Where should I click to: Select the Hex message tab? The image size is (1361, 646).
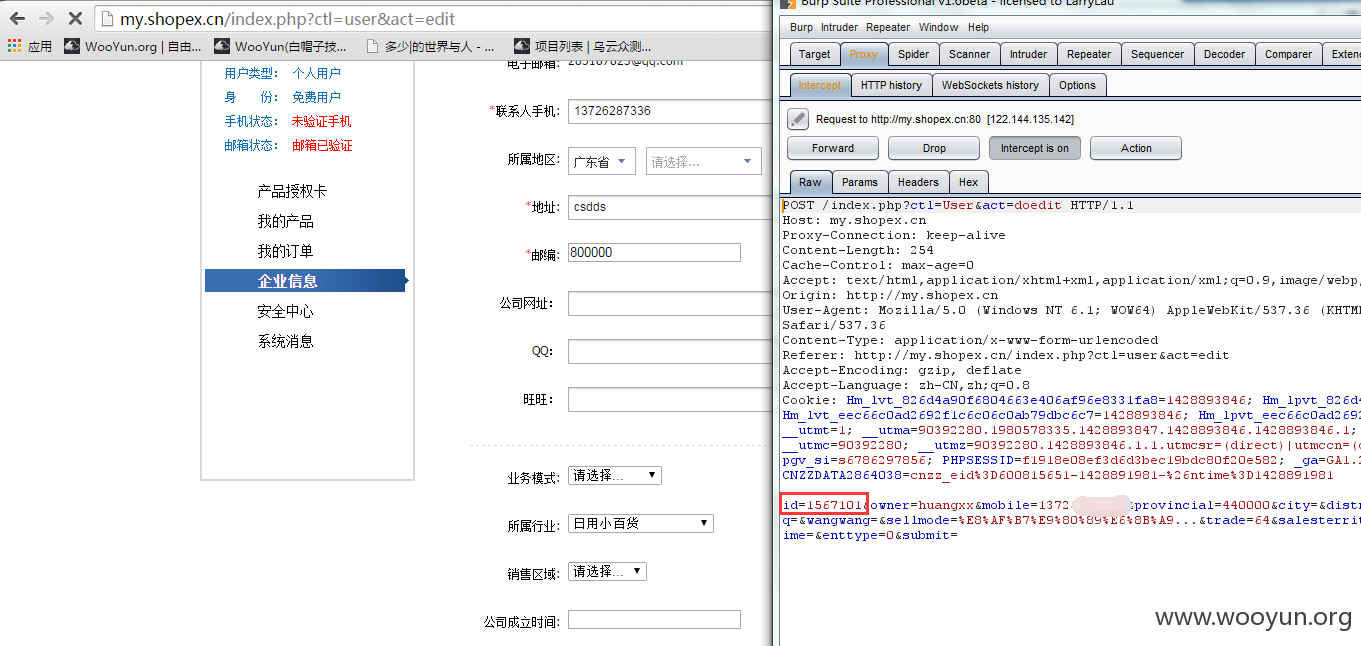969,182
